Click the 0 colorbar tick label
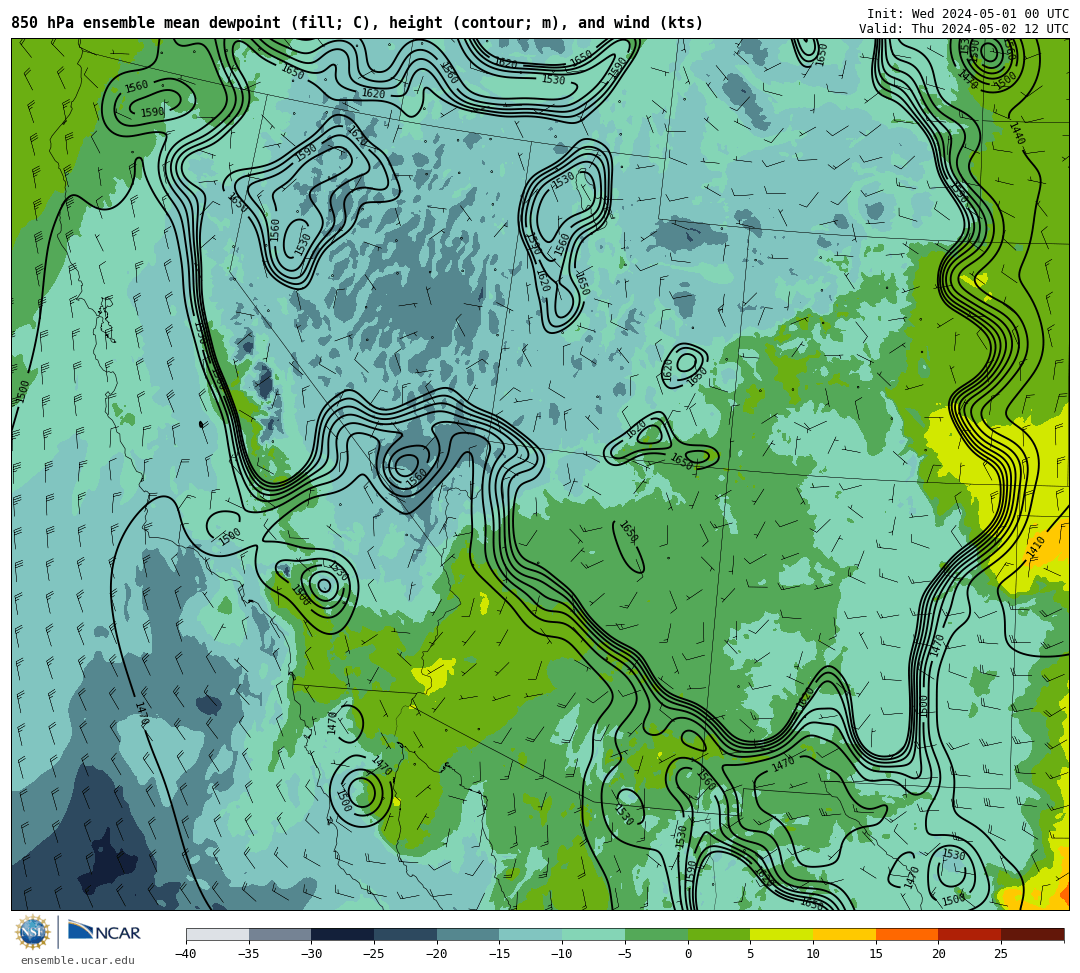The height and width of the screenshot is (973, 1080). tap(687, 954)
